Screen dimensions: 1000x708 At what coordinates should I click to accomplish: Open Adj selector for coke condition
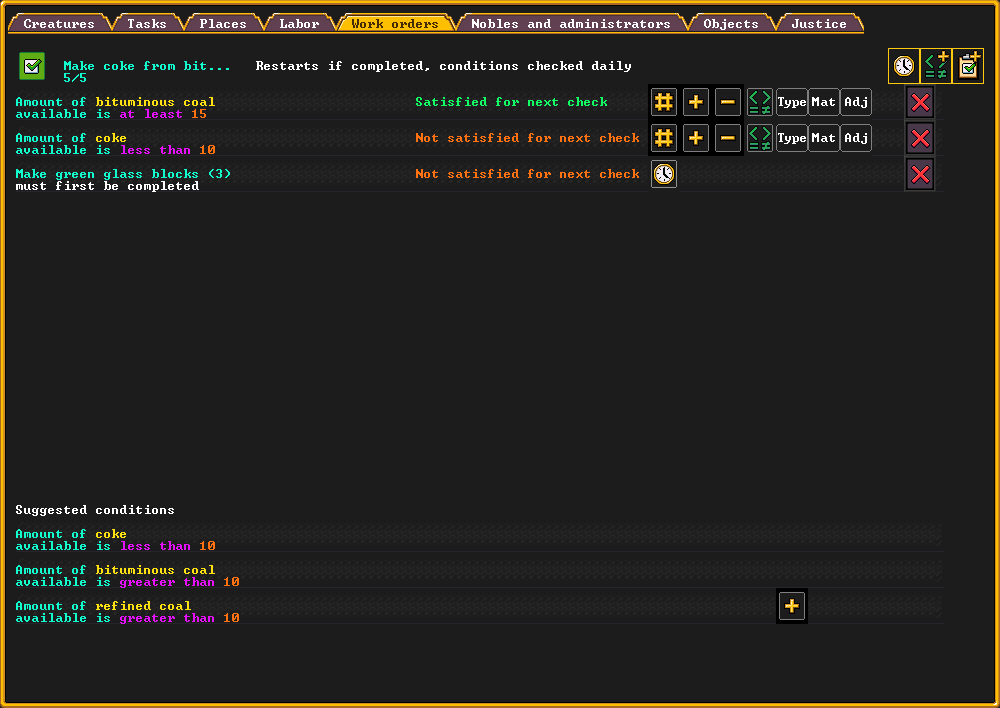856,138
